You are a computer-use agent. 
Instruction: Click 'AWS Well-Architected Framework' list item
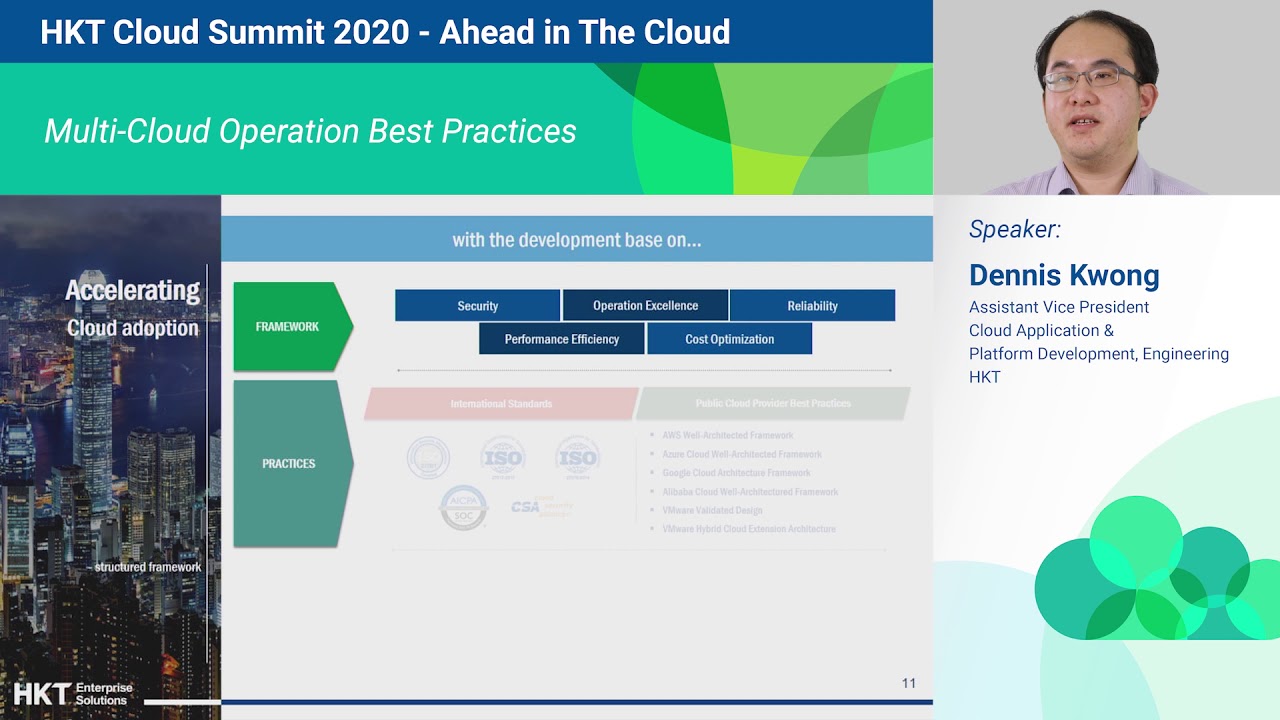coord(727,436)
